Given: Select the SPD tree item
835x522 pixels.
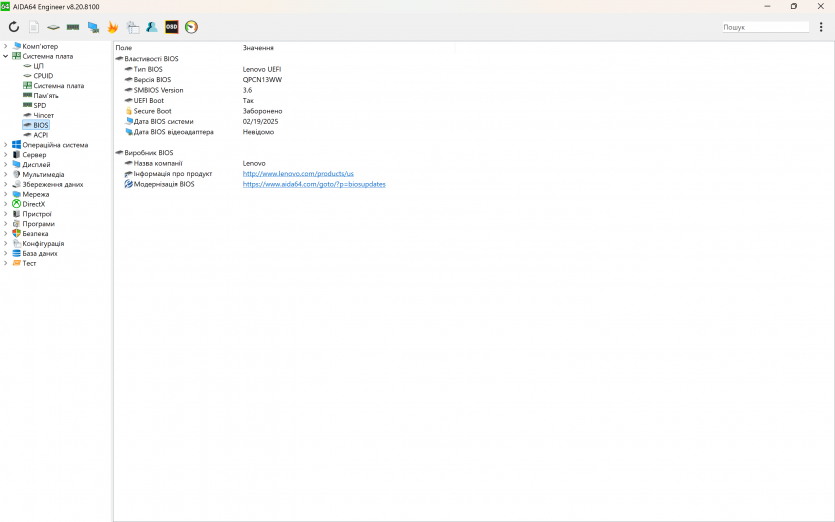Looking at the screenshot, I should (39, 105).
